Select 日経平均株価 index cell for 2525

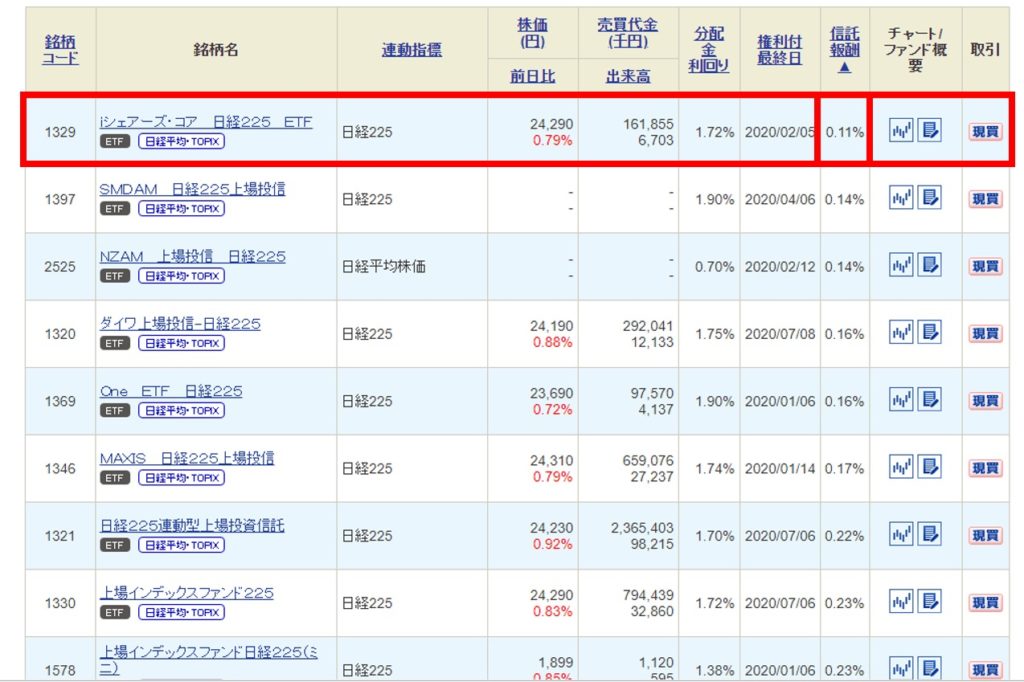pos(383,267)
